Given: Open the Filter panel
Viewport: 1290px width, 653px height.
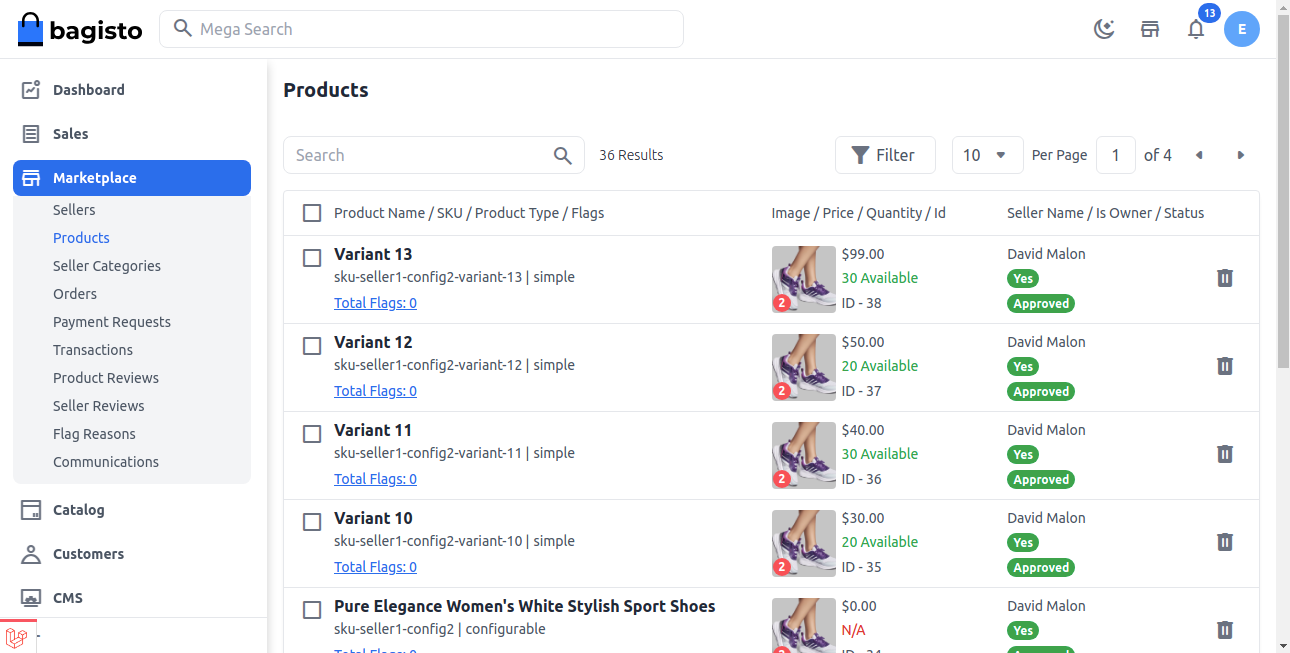Looking at the screenshot, I should coord(885,155).
